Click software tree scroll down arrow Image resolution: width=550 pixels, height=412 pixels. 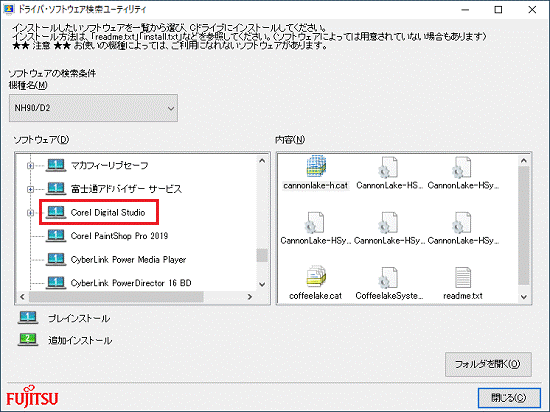click(x=262, y=284)
